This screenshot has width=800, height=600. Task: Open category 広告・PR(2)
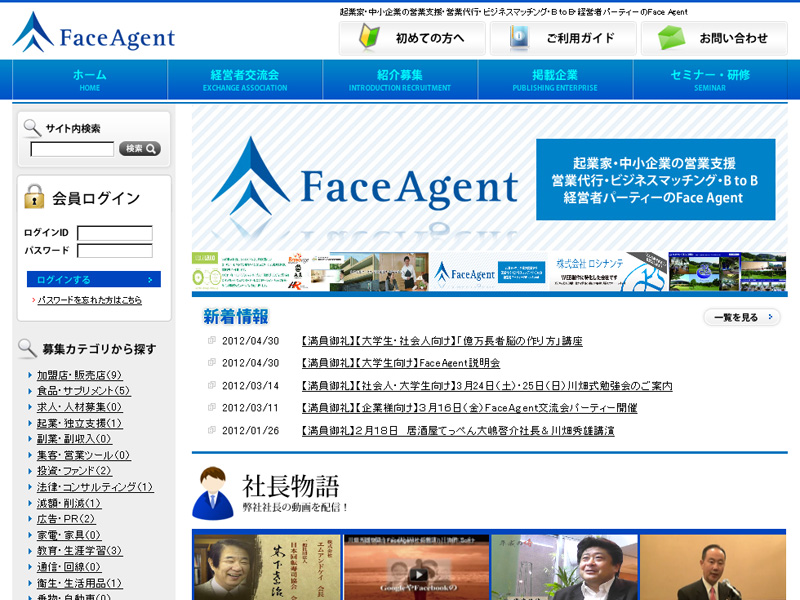[66, 519]
